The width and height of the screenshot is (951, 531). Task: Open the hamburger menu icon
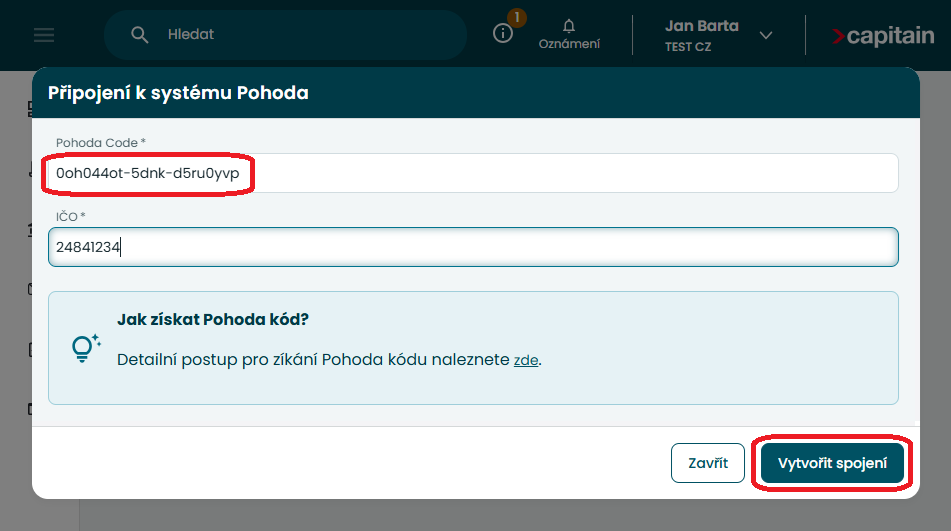pos(44,35)
